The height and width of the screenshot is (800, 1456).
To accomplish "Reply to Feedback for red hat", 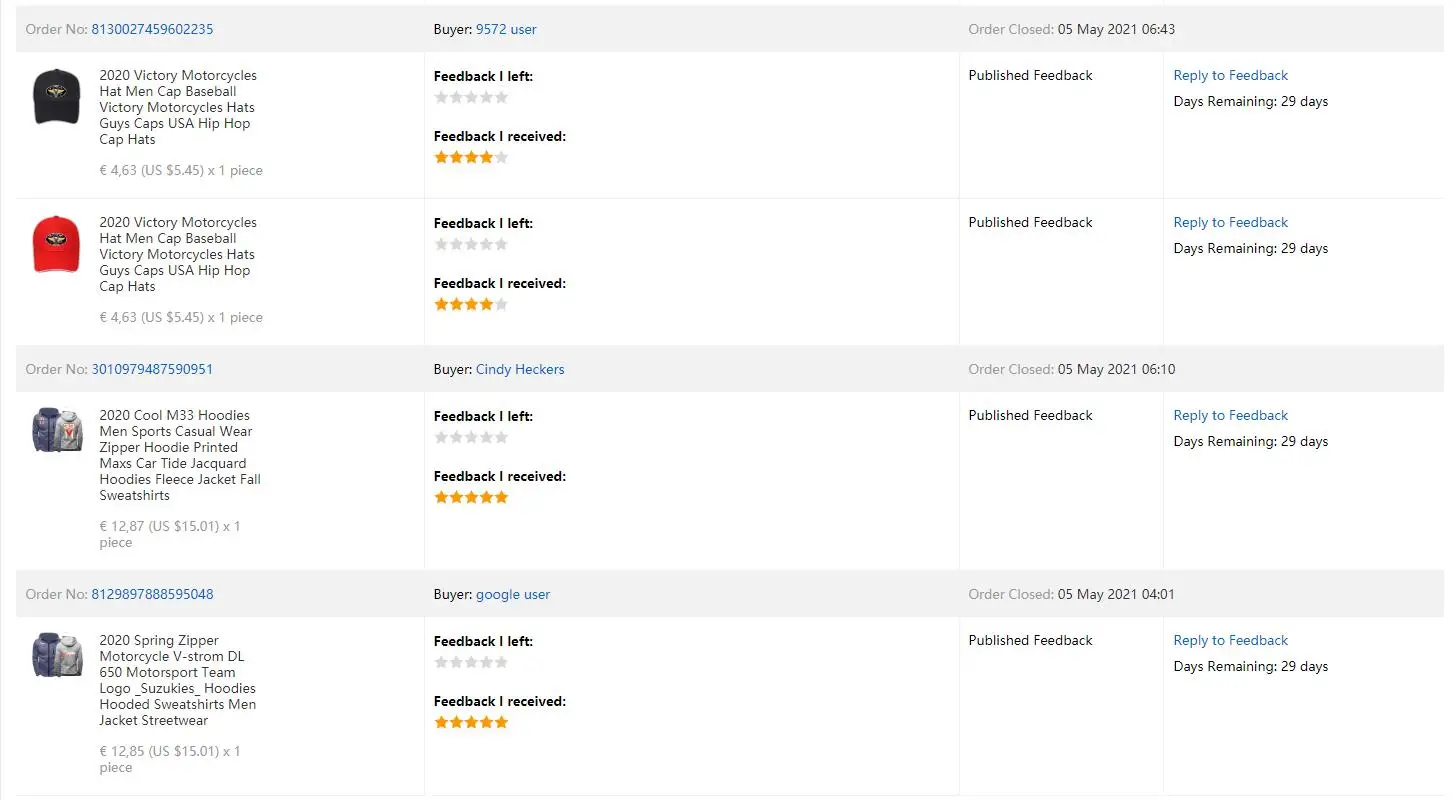I will (1230, 222).
